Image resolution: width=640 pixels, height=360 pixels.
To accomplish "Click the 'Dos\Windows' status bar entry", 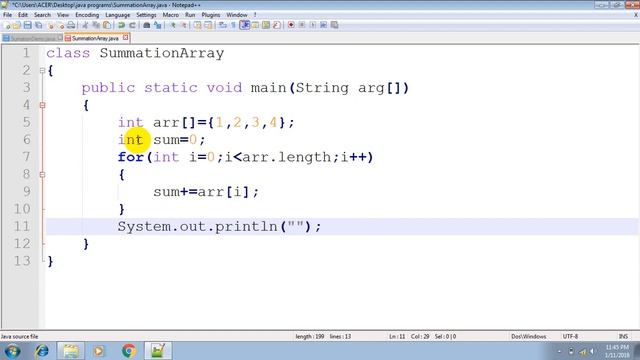I will (529, 337).
